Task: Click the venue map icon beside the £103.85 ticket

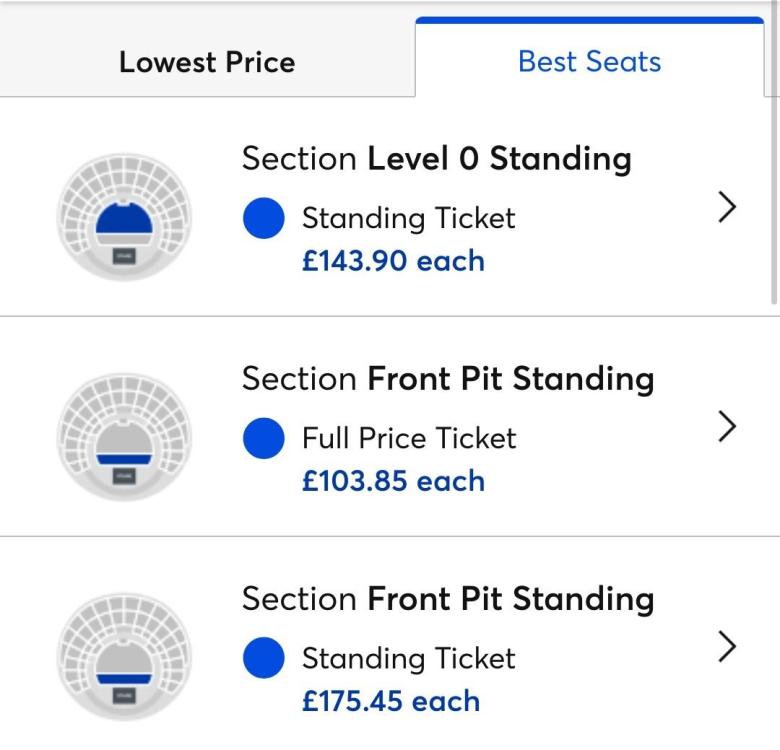Action: pos(111,432)
